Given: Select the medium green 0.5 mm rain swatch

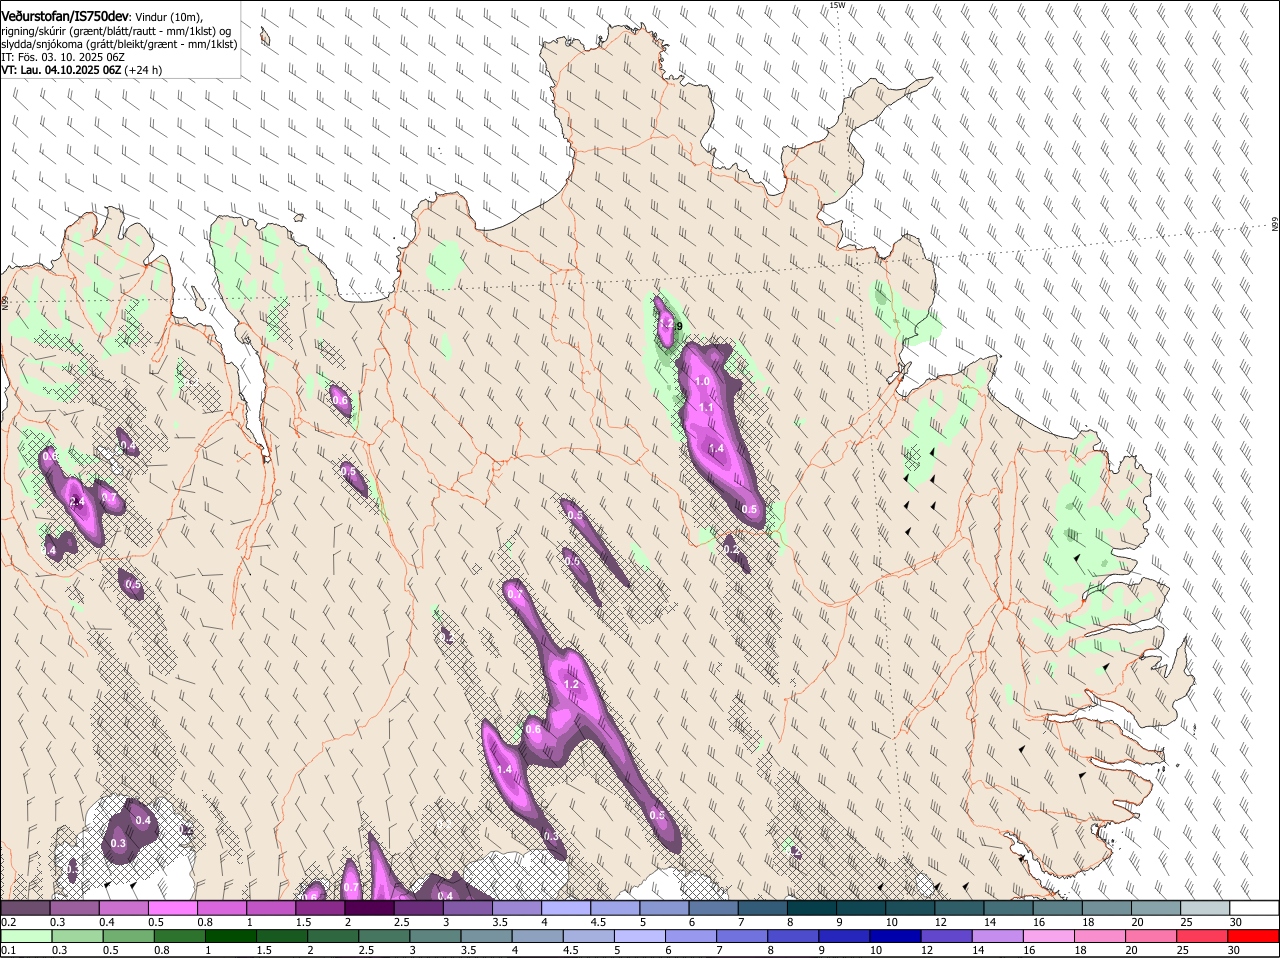Looking at the screenshot, I should (x=127, y=937).
